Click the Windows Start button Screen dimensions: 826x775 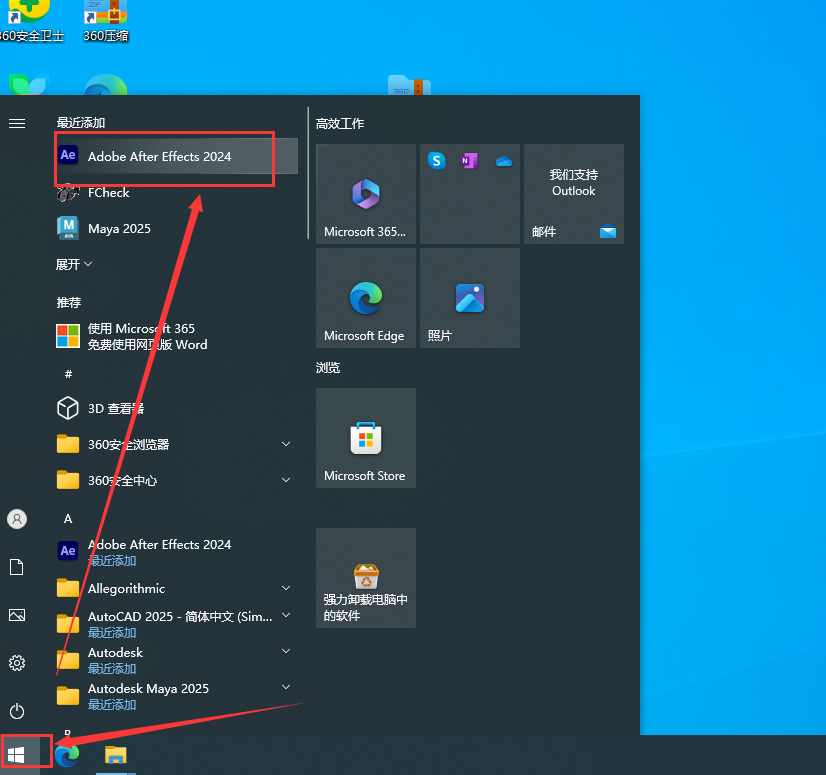[x=16, y=755]
